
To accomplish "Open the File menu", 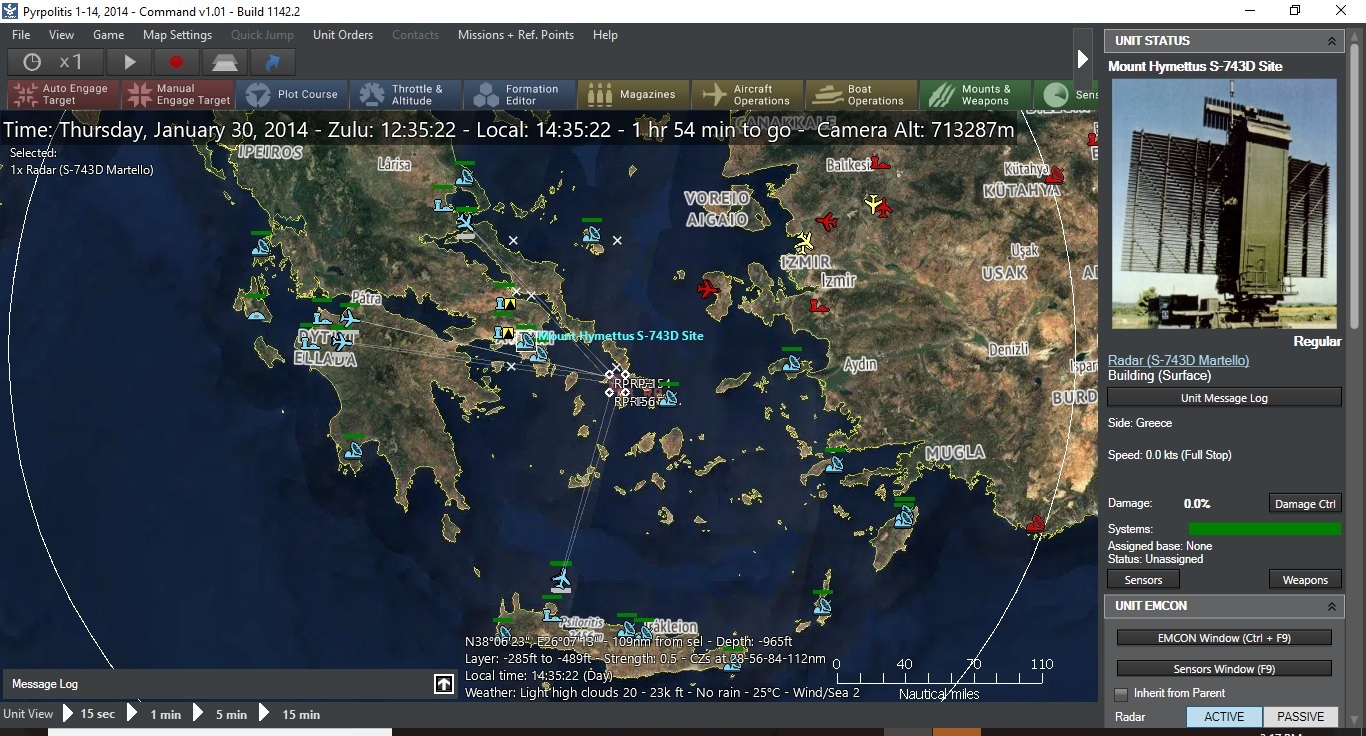I will coord(21,35).
